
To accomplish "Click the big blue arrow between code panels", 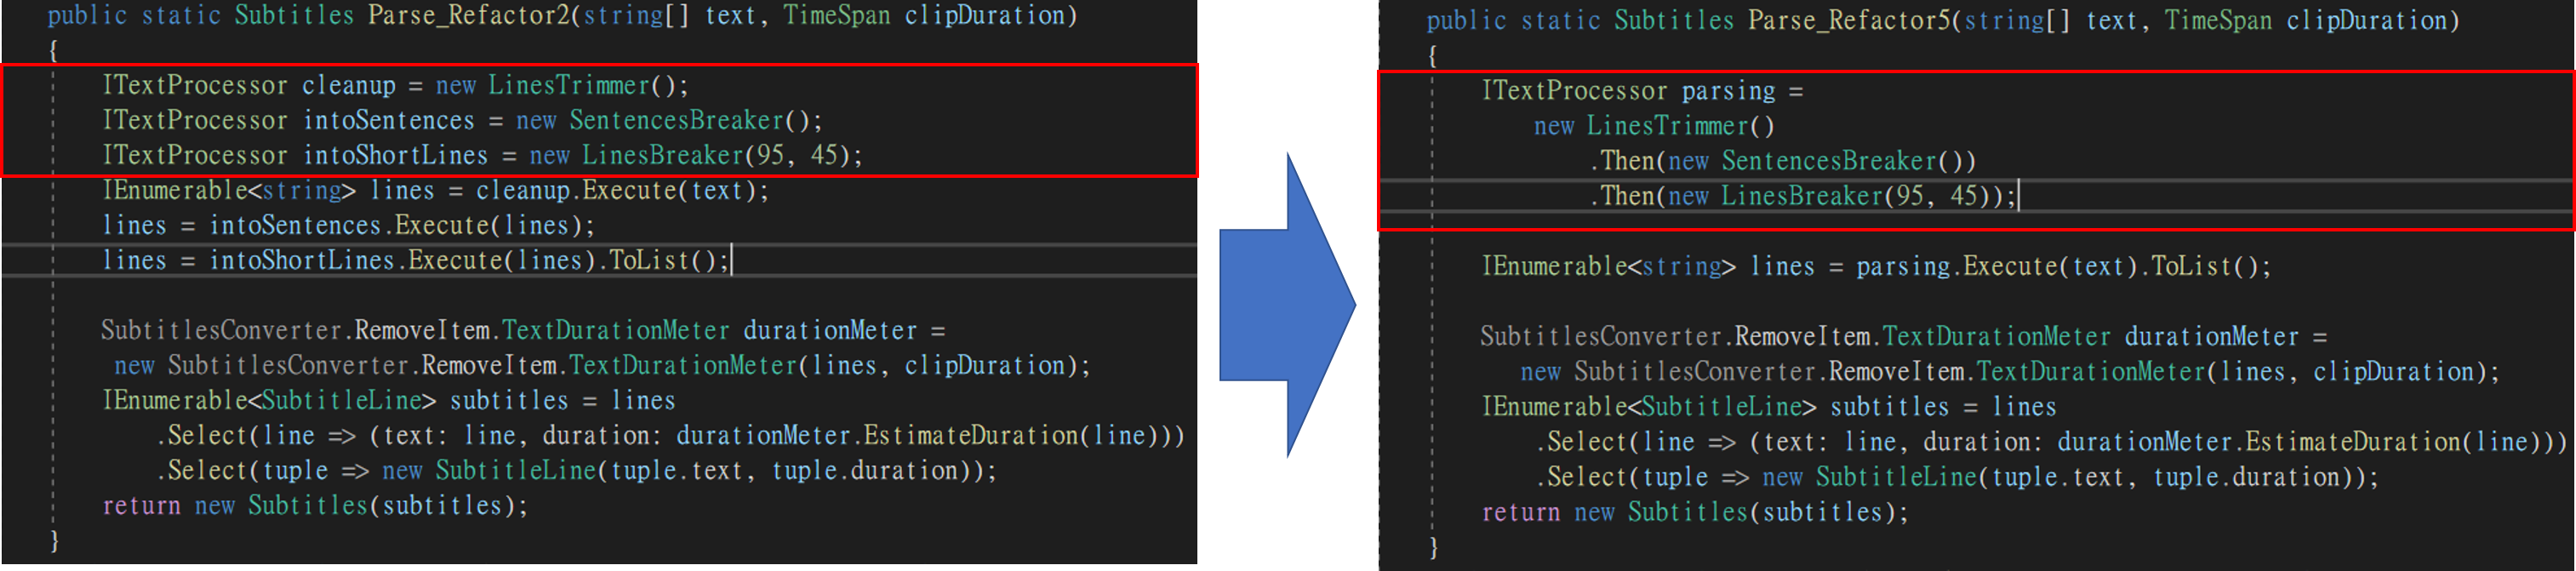I will (1287, 305).
